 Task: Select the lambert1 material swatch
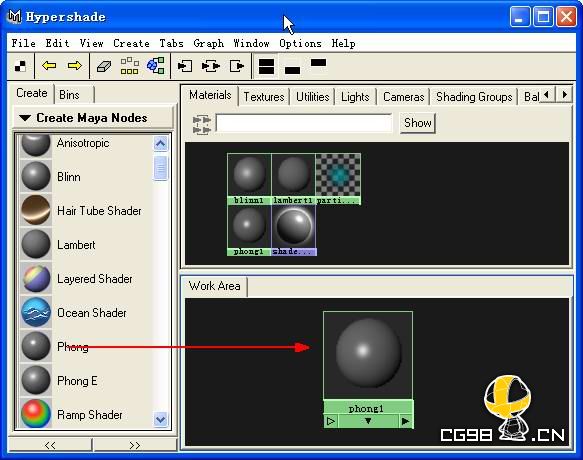[293, 179]
